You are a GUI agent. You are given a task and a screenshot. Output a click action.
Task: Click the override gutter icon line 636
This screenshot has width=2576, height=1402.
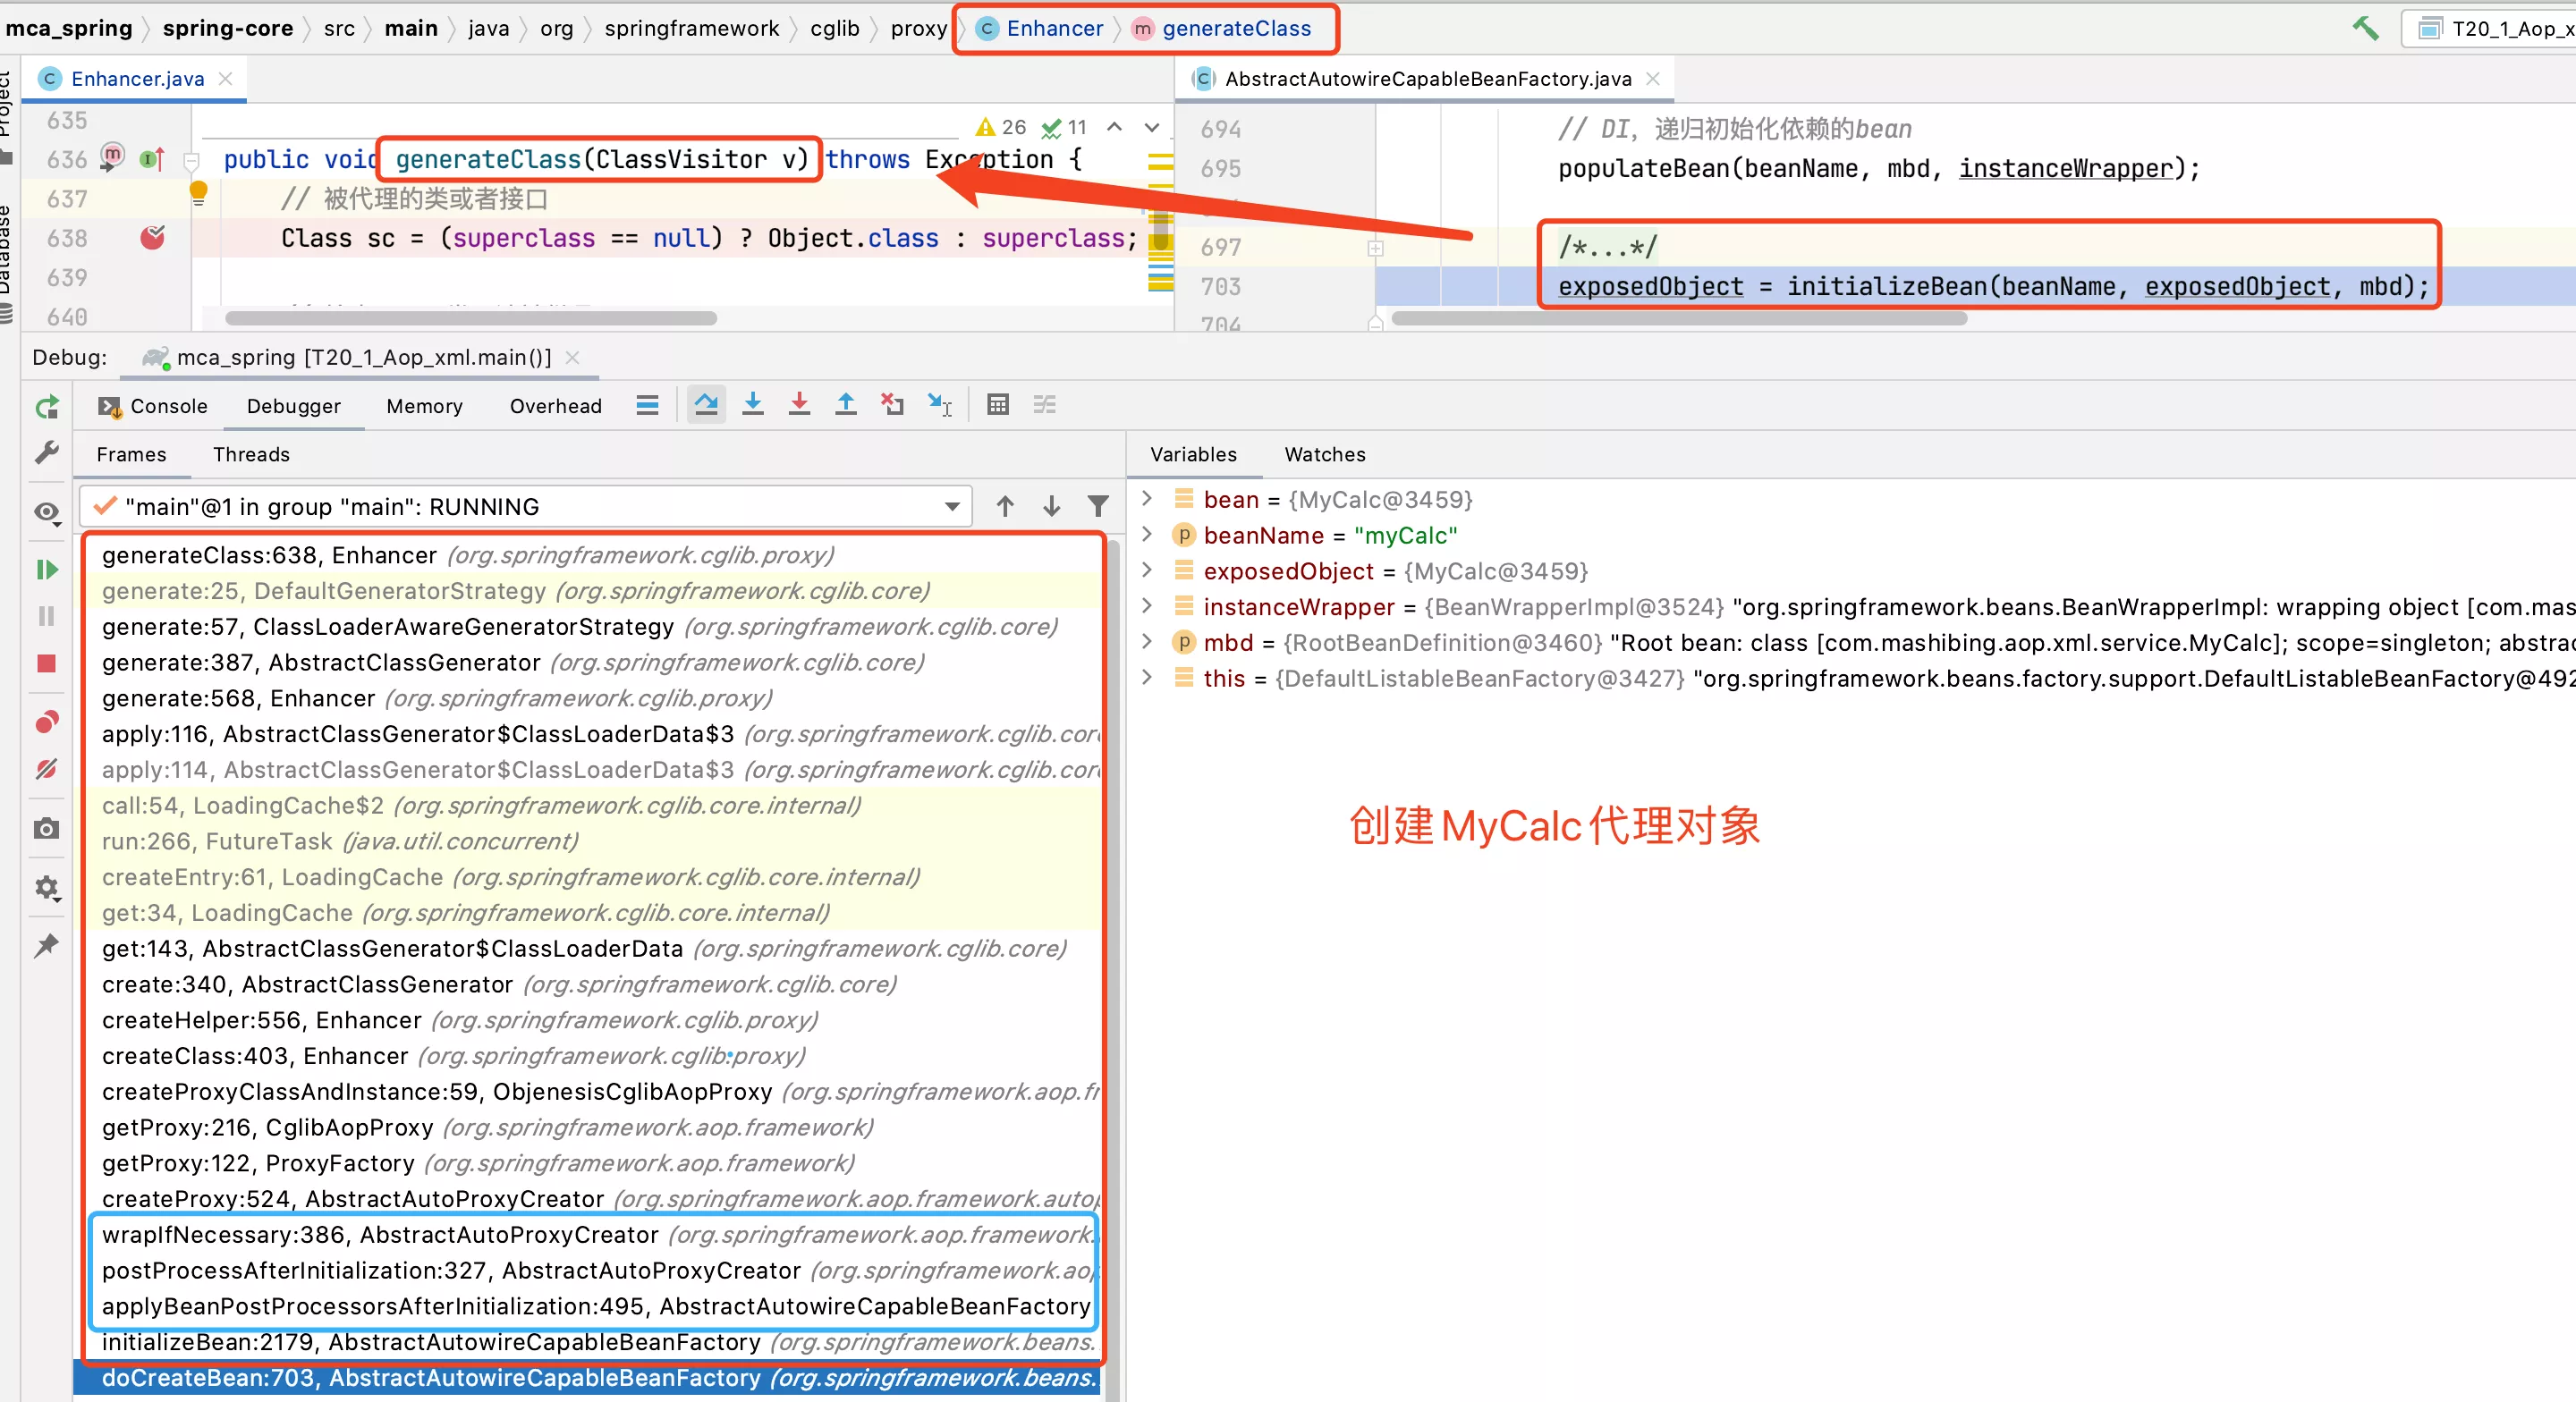tap(152, 159)
